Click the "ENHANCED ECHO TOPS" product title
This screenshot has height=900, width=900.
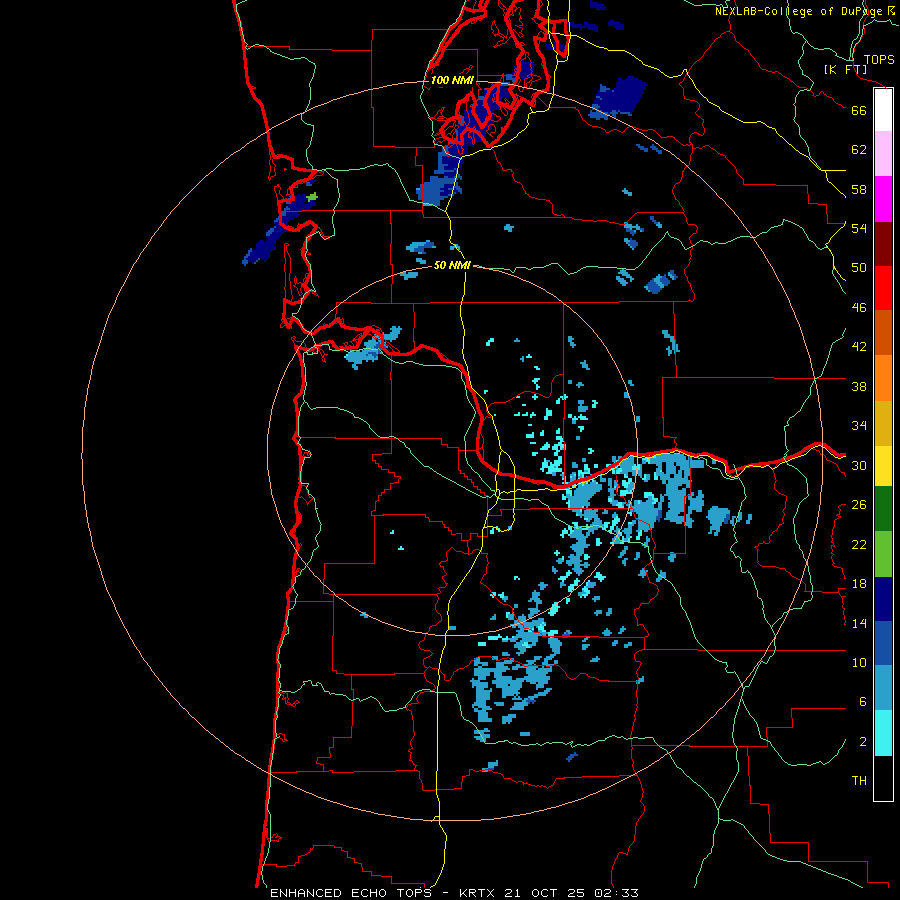(351, 893)
